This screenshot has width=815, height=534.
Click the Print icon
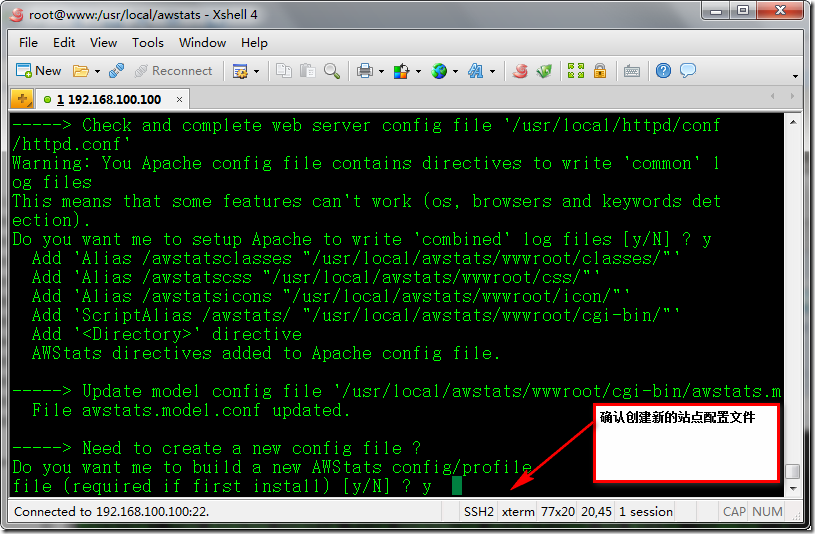tap(364, 71)
